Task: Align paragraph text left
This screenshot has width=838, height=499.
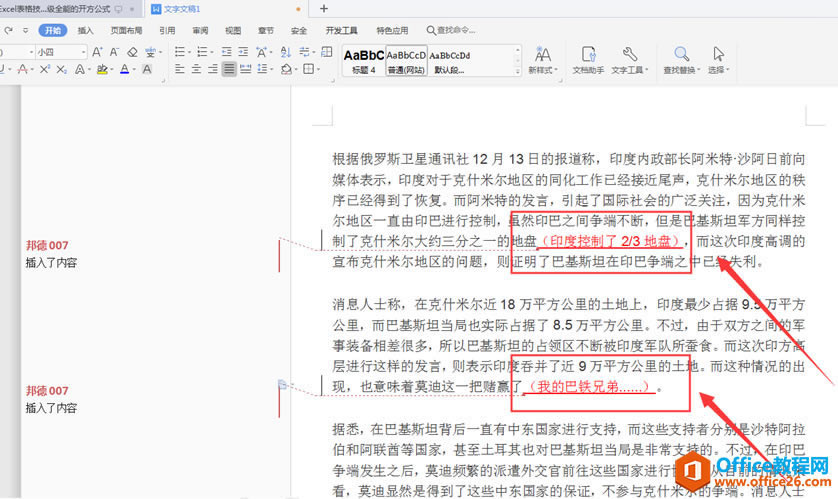Action: click(x=180, y=69)
